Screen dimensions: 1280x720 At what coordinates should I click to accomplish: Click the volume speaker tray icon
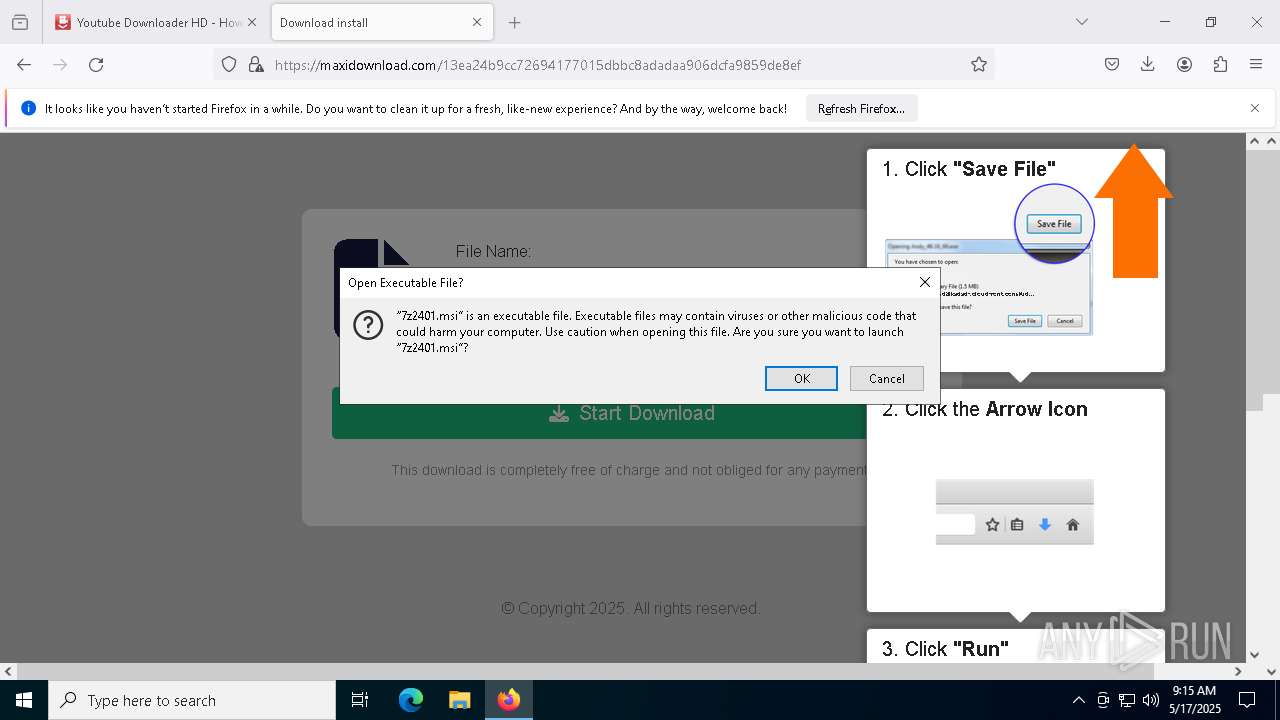[1151, 700]
